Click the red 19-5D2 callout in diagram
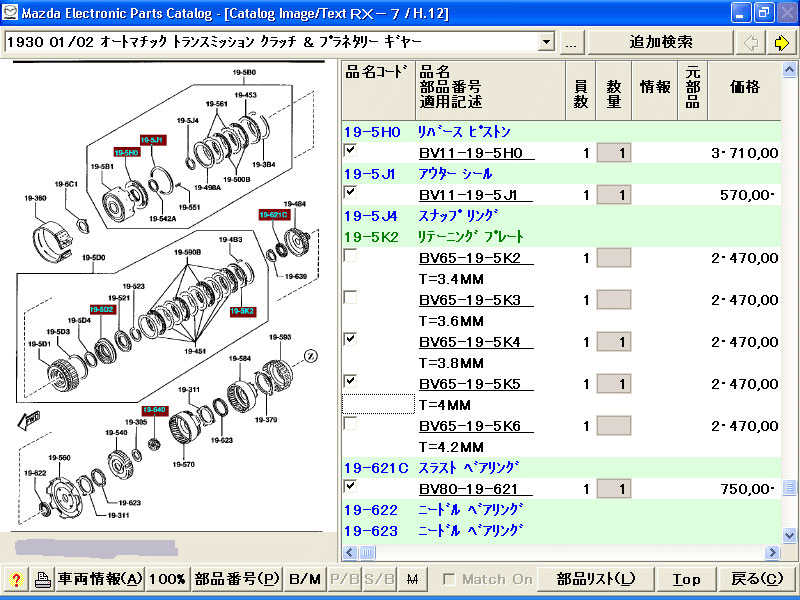This screenshot has height=600, width=800. (102, 310)
